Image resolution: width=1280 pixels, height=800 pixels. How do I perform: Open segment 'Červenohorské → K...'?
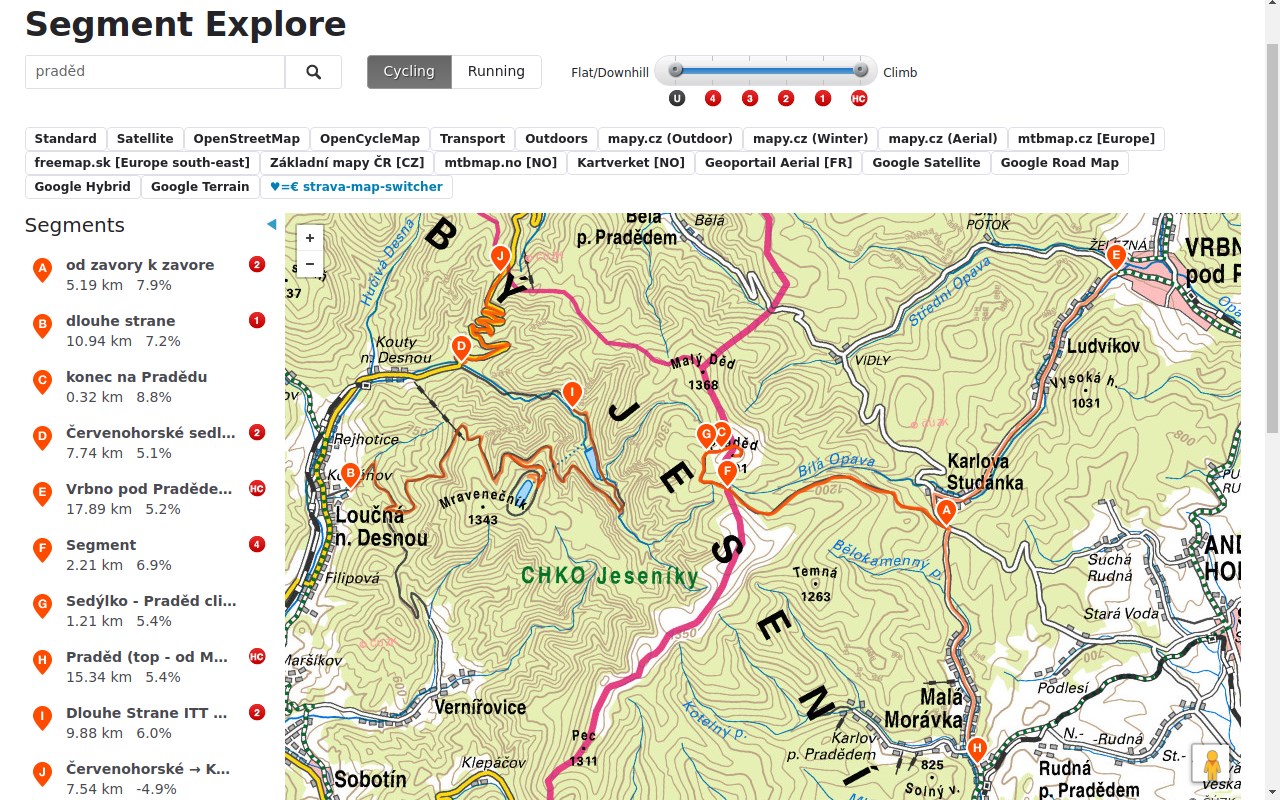(x=148, y=769)
